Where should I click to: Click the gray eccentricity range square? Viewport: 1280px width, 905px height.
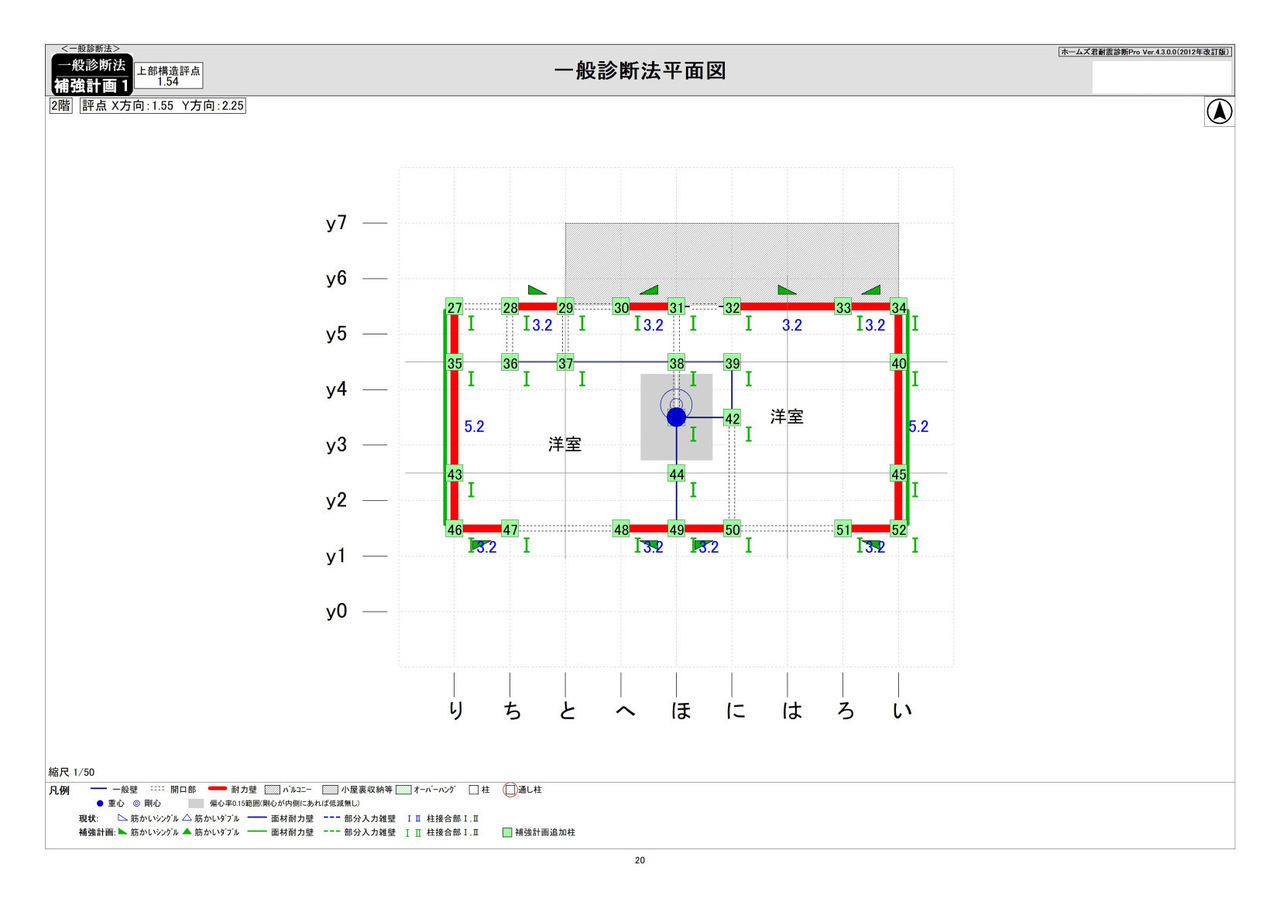coord(195,803)
